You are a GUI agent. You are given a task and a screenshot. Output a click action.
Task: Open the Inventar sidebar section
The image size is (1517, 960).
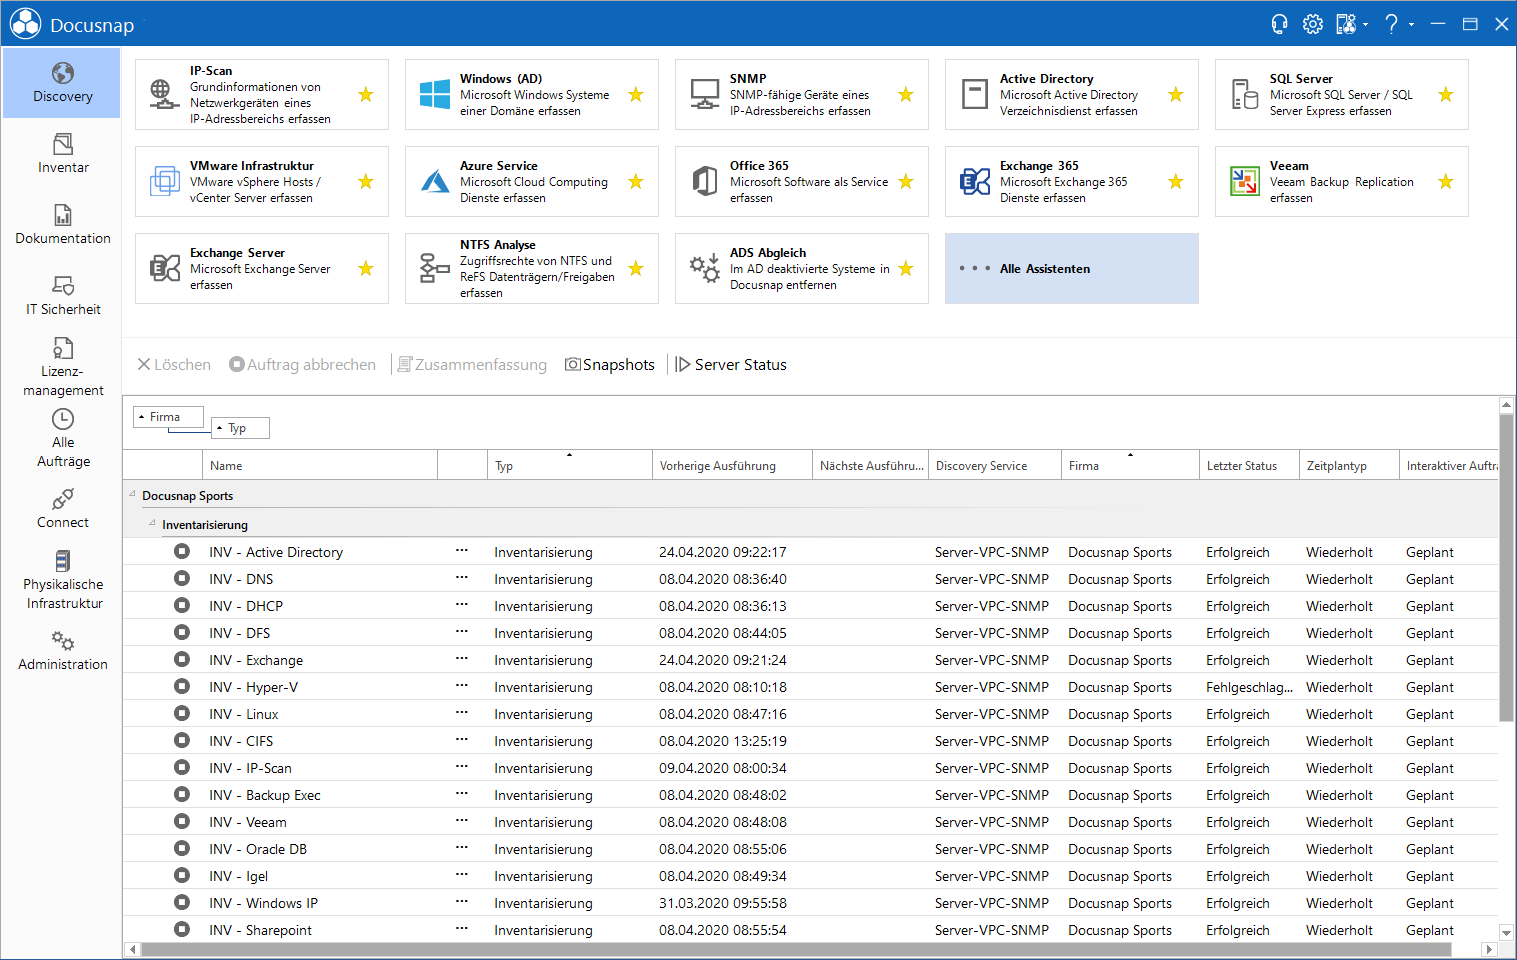pos(63,154)
